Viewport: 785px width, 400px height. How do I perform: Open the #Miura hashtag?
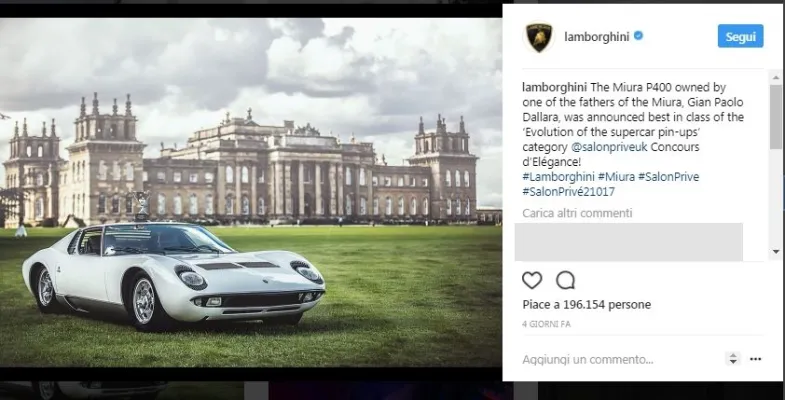pos(616,177)
